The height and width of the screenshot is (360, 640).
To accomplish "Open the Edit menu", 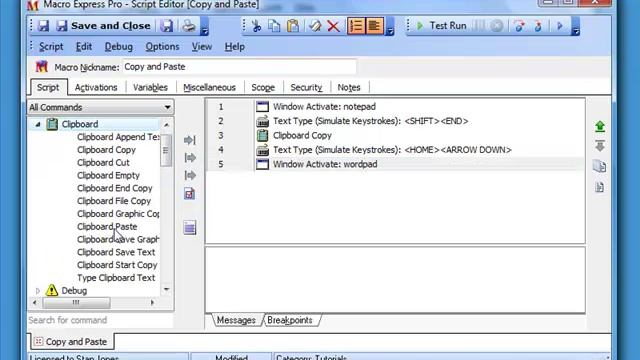I will 84,47.
